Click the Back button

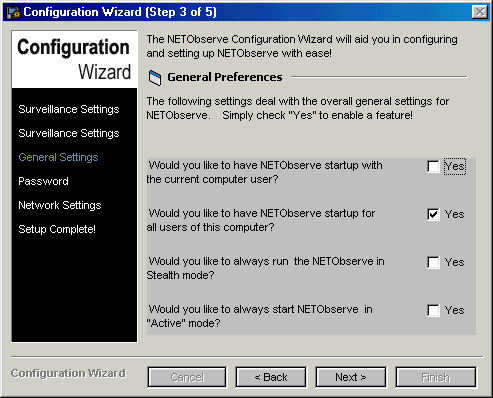pos(271,377)
